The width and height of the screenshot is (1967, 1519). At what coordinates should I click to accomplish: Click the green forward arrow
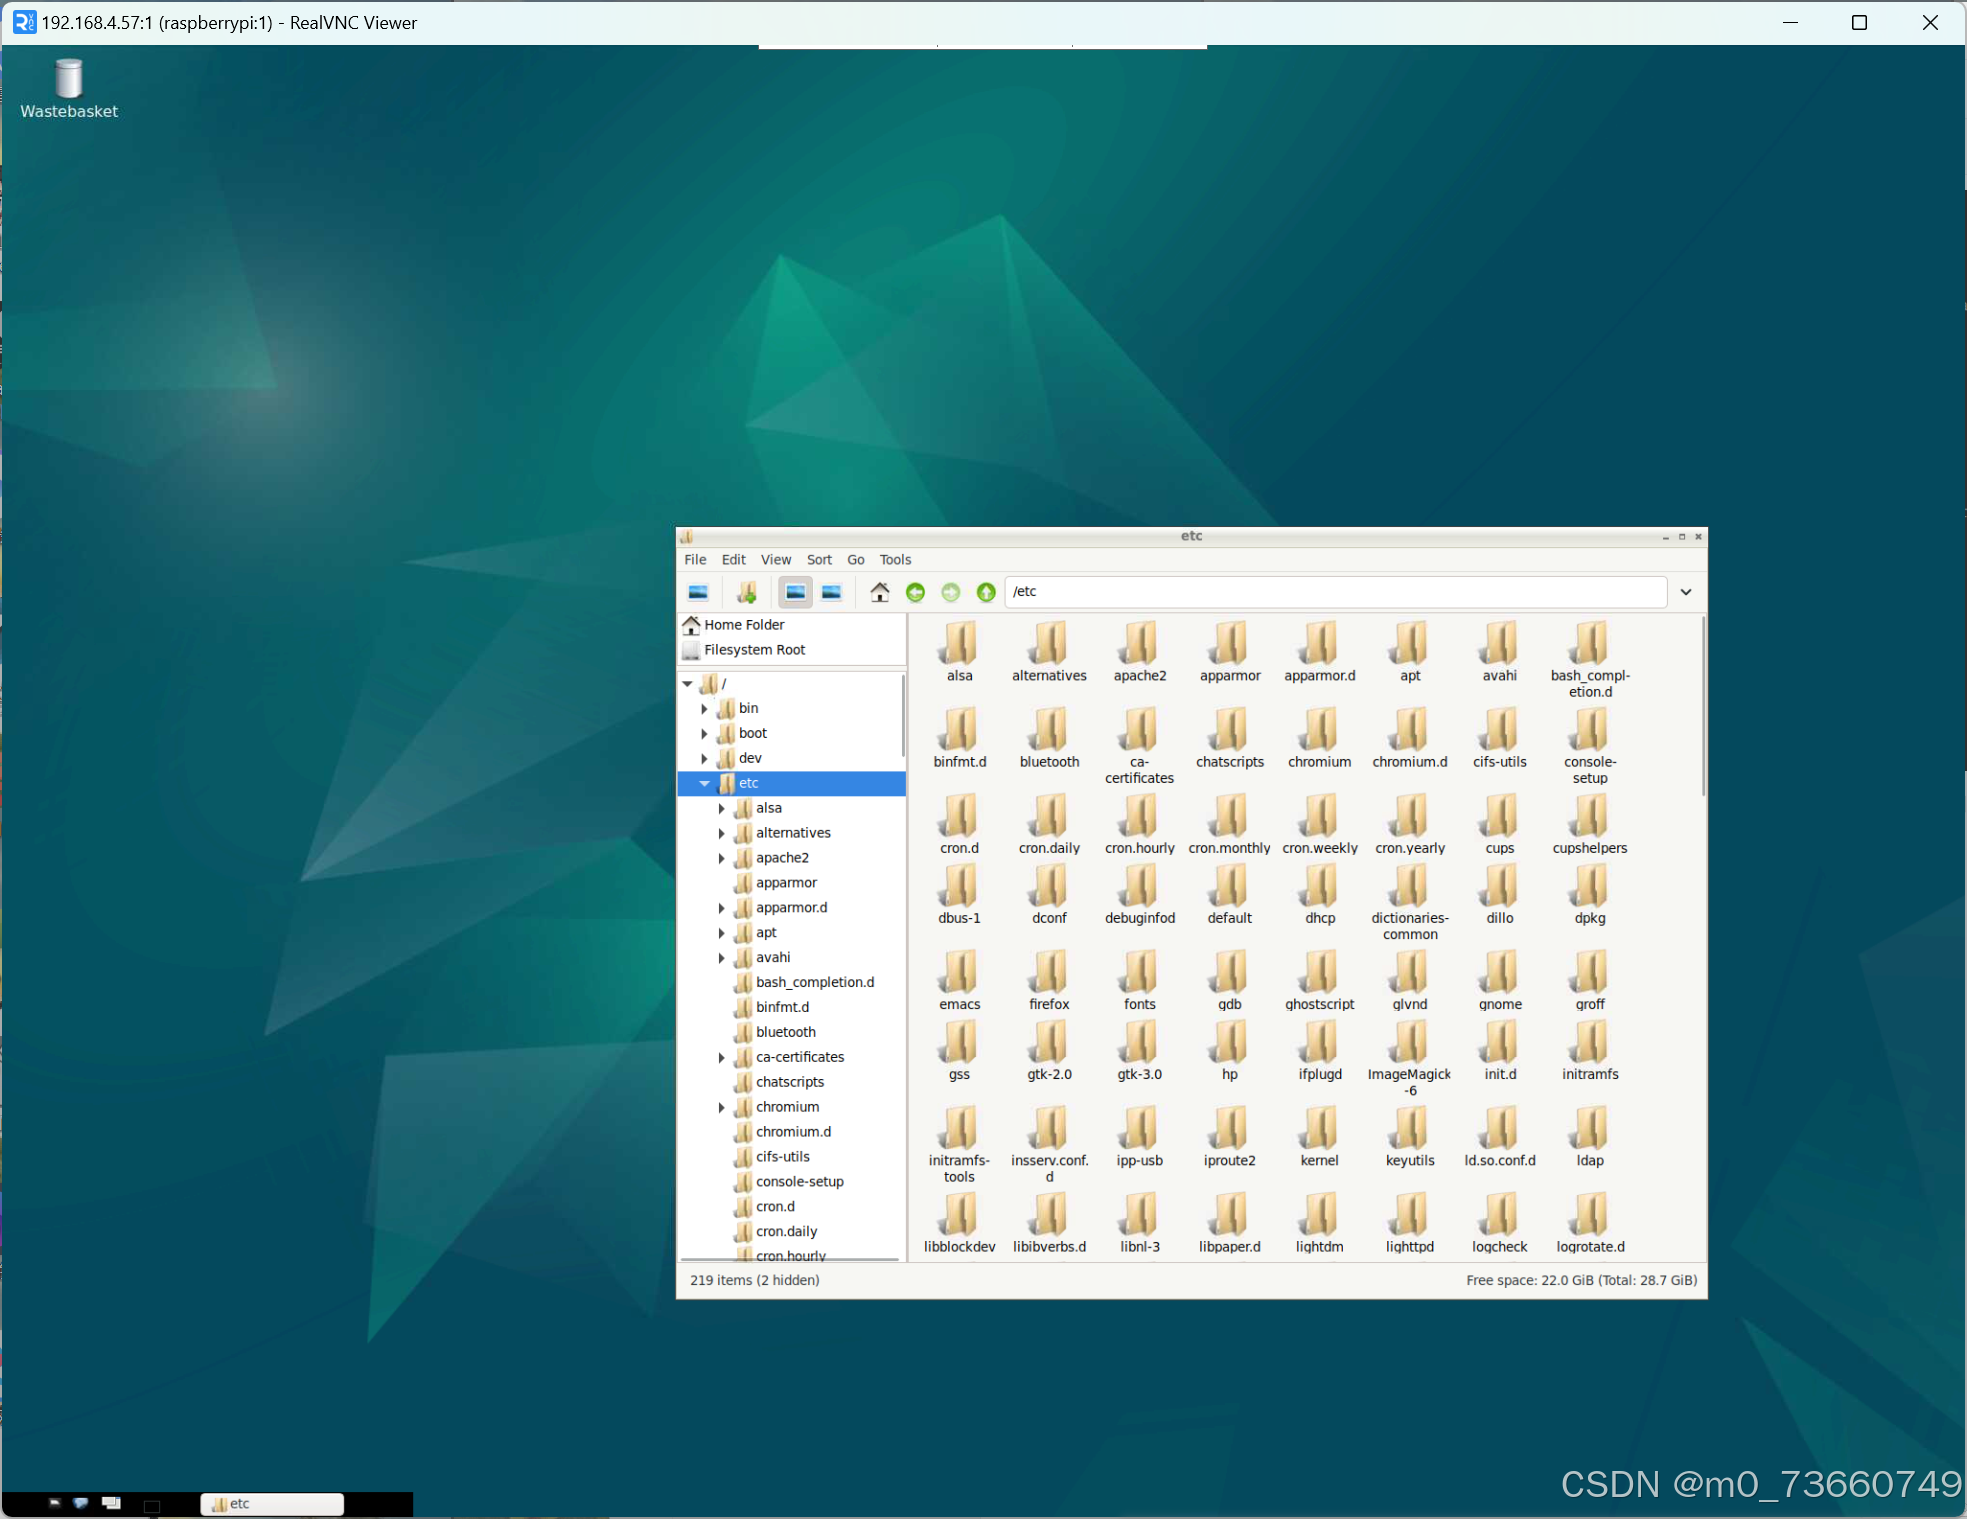pyautogui.click(x=950, y=592)
